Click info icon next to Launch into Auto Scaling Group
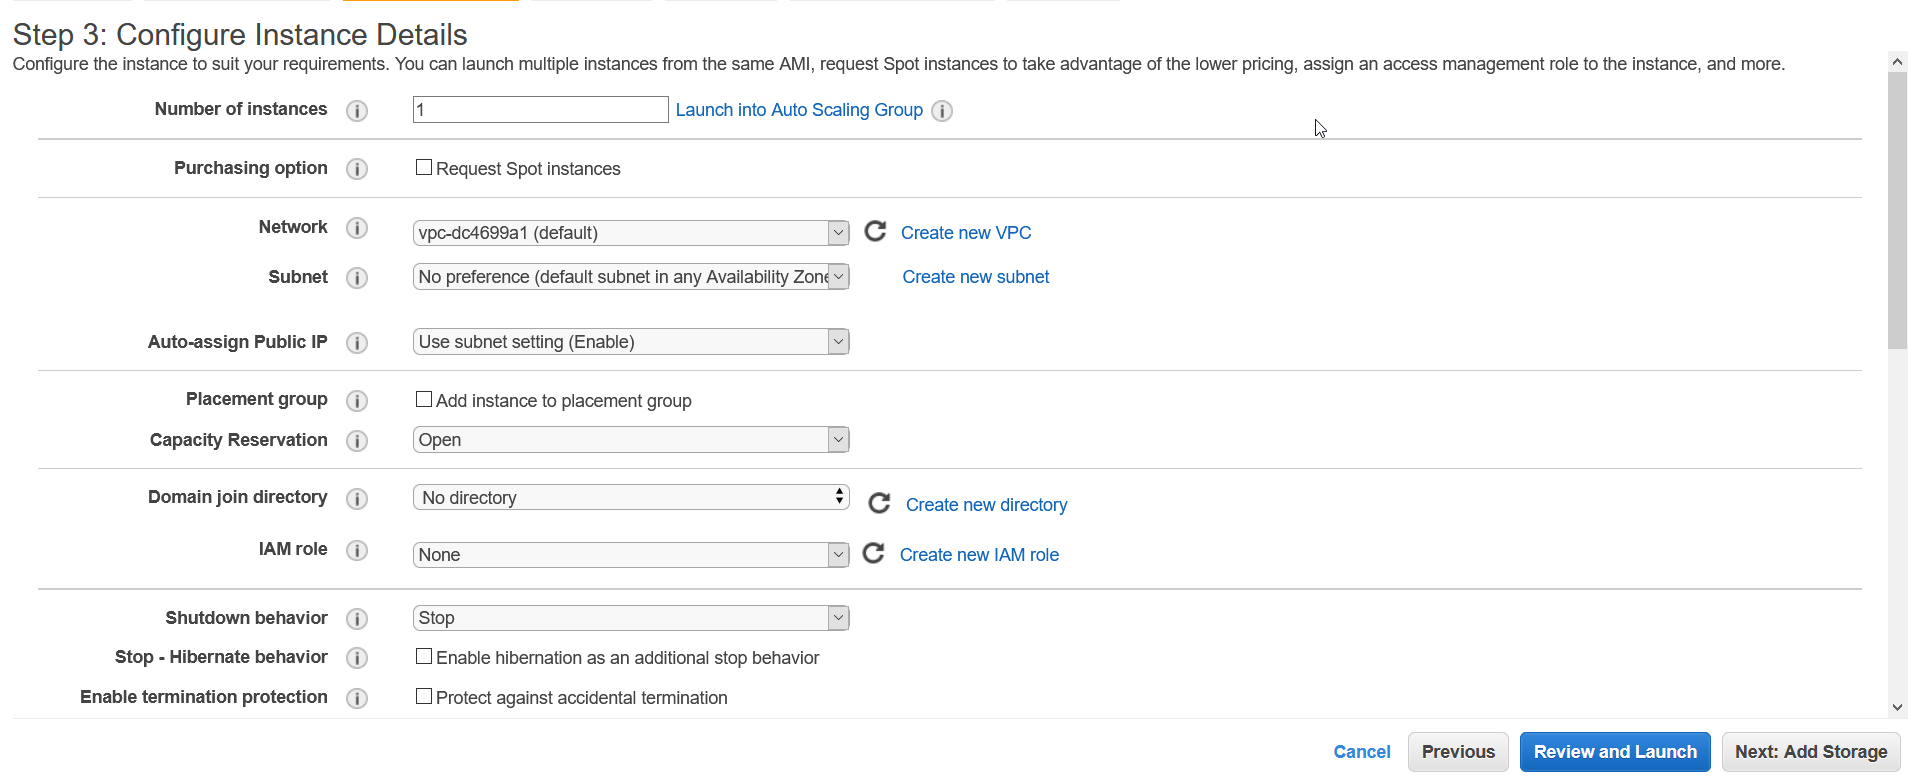This screenshot has width=1908, height=781. click(942, 111)
